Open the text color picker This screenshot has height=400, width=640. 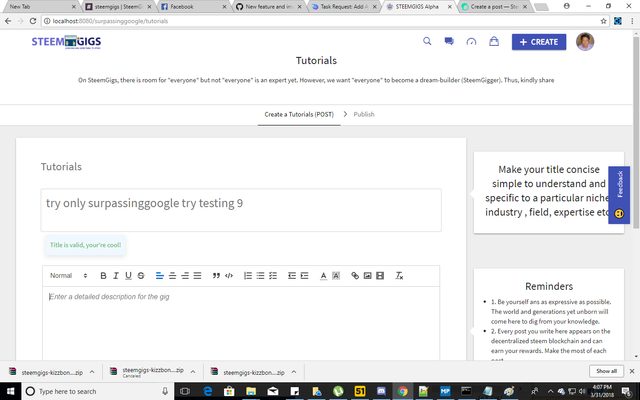323,276
